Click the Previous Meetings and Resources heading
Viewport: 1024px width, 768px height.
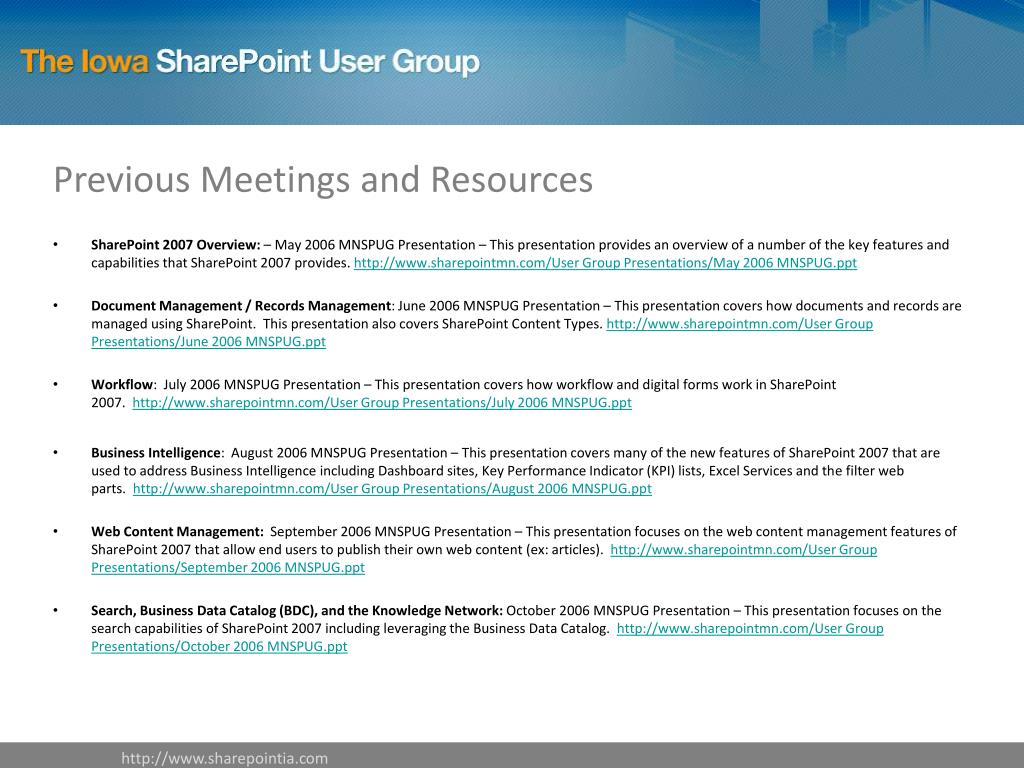pyautogui.click(x=323, y=180)
